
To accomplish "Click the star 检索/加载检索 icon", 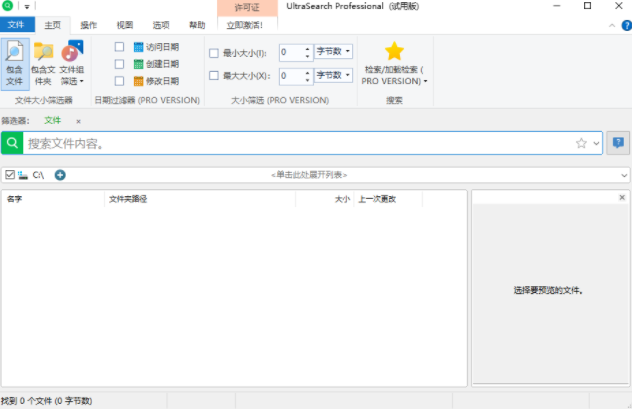I will [394, 51].
